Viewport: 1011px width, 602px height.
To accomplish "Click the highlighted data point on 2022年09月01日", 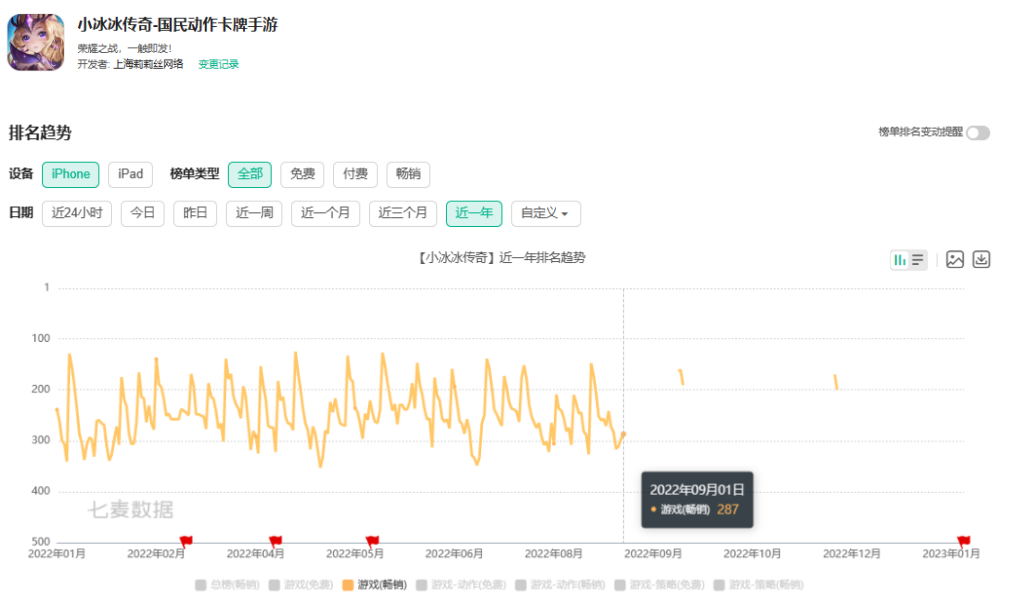I will (623, 434).
